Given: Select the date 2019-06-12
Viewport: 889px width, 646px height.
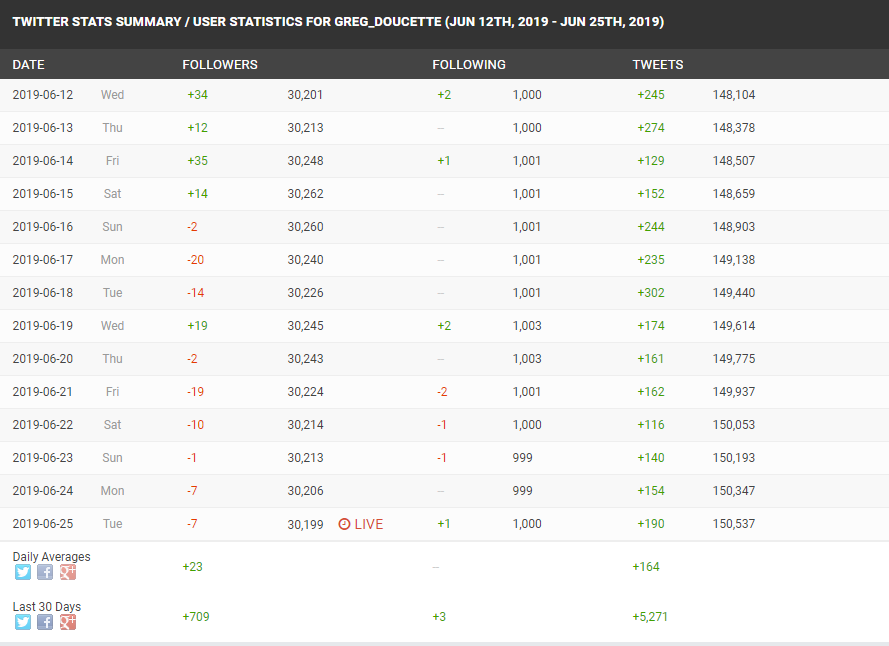Looking at the screenshot, I should 43,95.
